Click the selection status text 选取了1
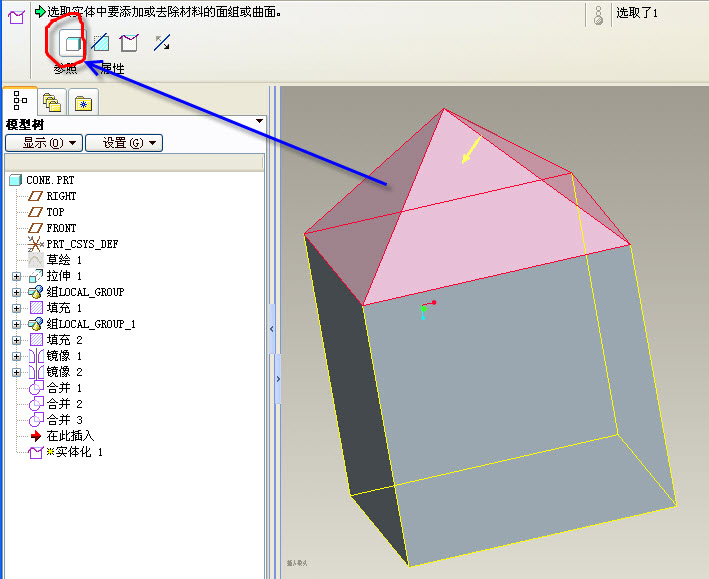Screen dimensions: 709x579 (x=637, y=13)
